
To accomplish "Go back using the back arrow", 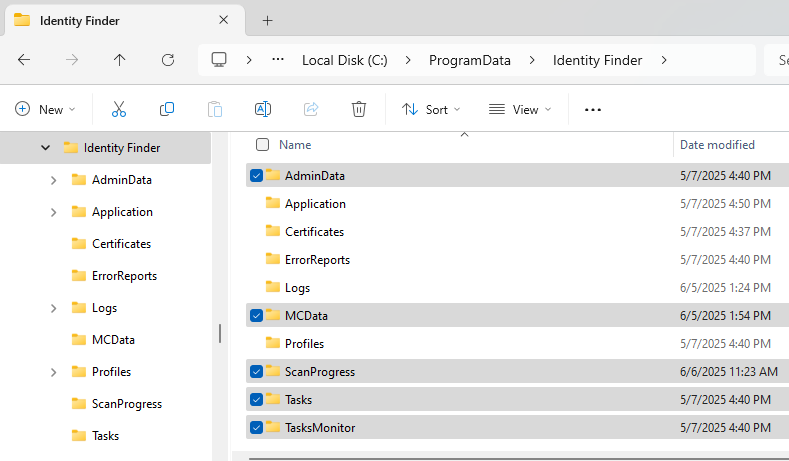I will tap(24, 60).
